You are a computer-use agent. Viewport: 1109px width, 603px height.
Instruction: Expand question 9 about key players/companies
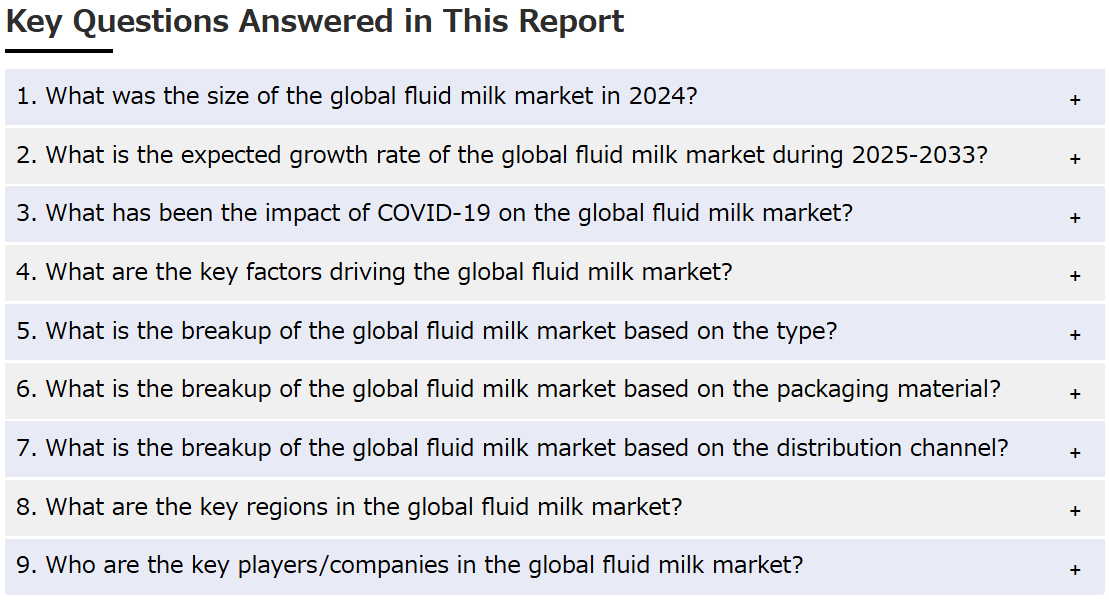554,566
